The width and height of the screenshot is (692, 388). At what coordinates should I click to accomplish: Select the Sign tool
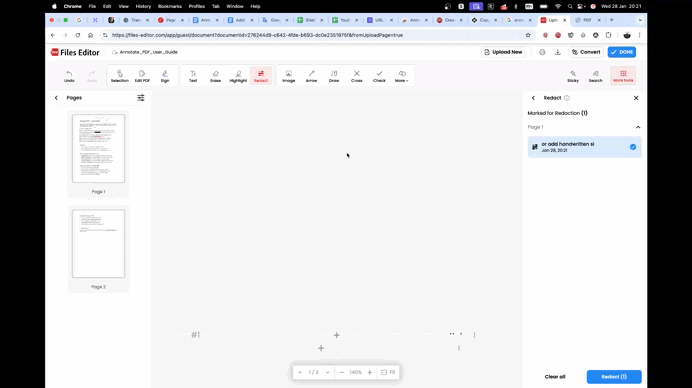[x=165, y=76]
